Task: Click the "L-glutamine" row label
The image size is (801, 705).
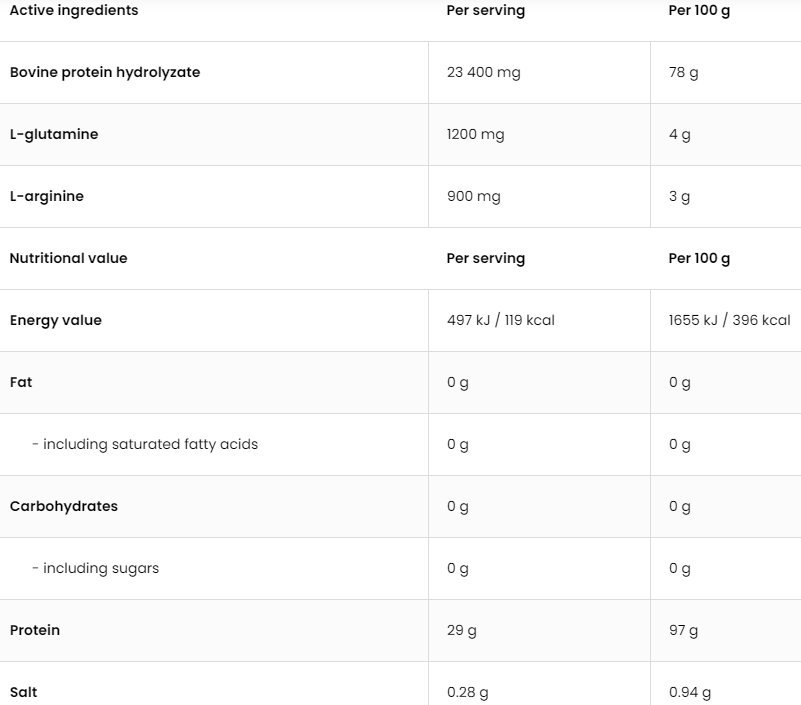Action: coord(54,134)
